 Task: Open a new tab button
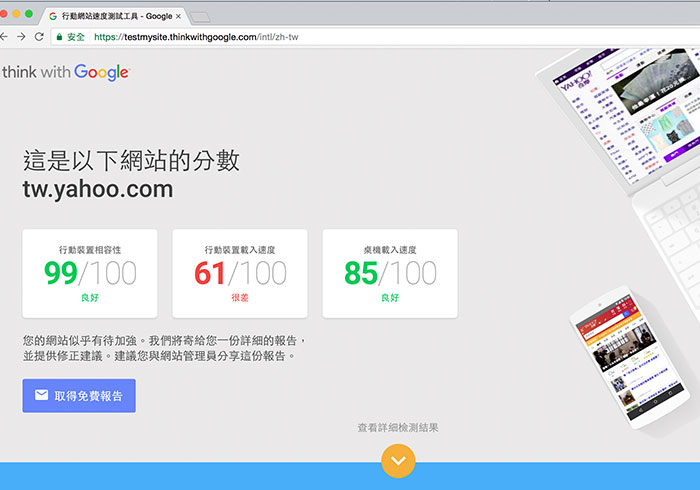point(200,17)
